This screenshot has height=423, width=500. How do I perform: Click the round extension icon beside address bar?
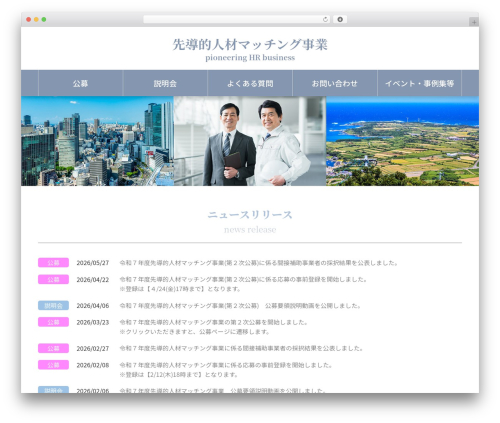coord(340,19)
